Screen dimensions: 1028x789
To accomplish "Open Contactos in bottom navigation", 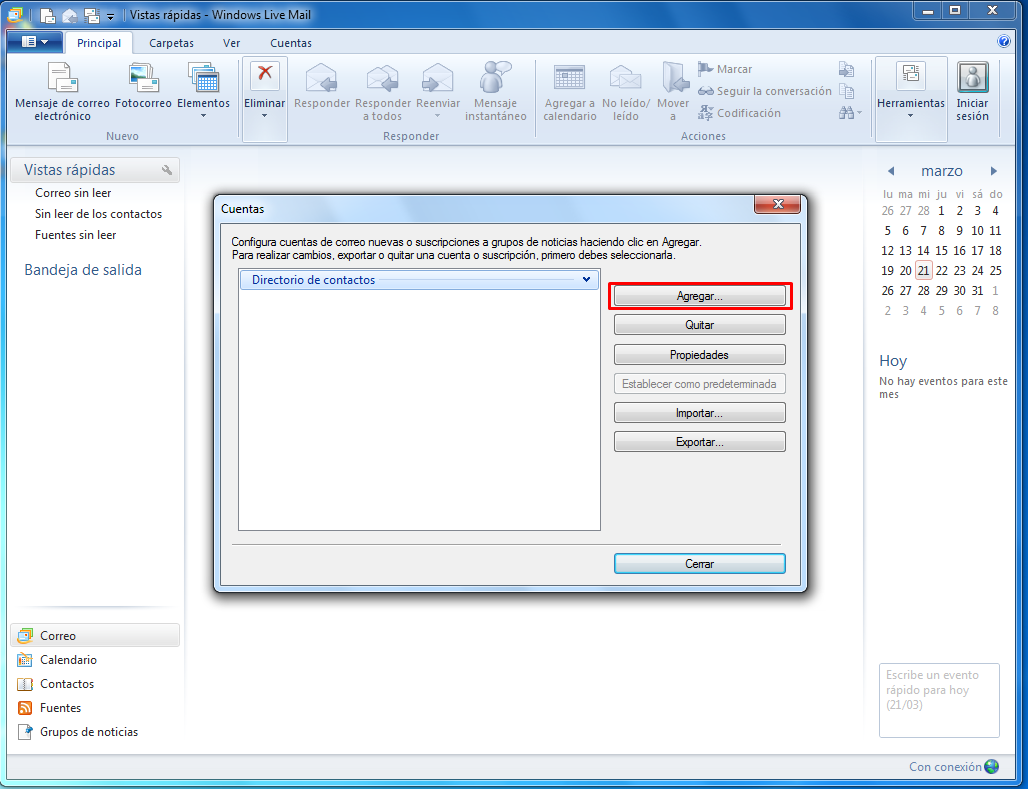I will [x=56, y=684].
